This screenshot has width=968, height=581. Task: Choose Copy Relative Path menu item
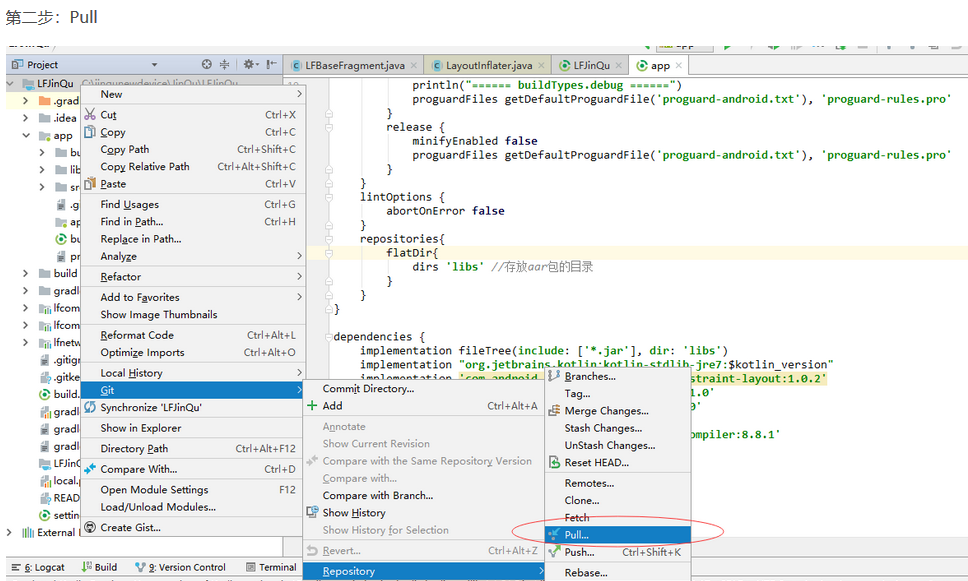193,166
